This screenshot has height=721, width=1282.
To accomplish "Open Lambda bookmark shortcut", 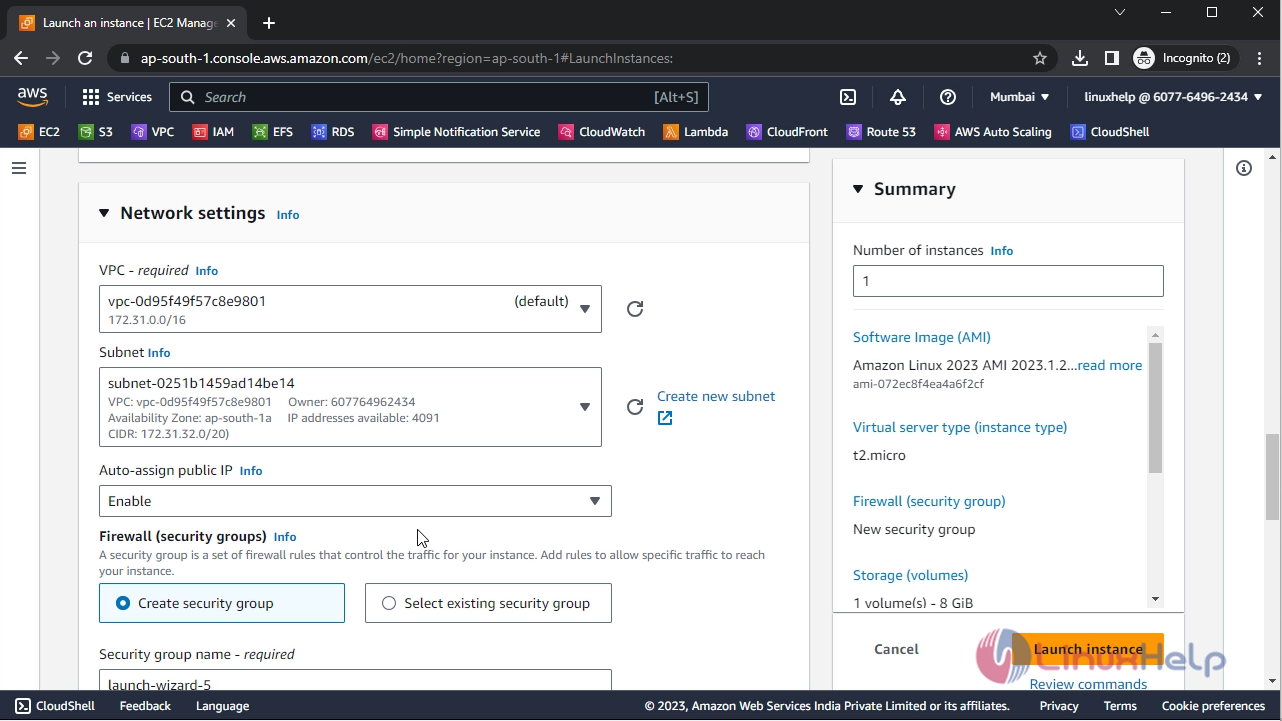I will (695, 132).
